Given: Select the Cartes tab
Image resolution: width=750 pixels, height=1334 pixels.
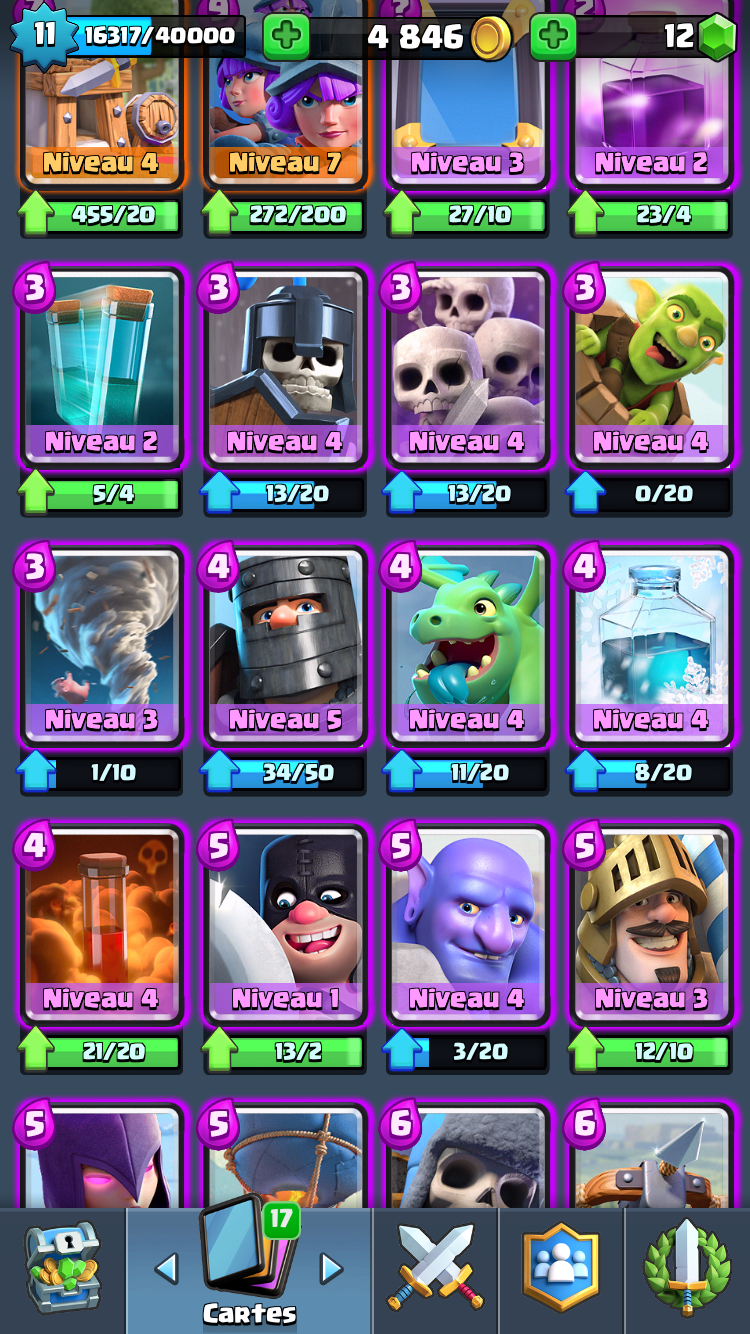Looking at the screenshot, I should (249, 1270).
